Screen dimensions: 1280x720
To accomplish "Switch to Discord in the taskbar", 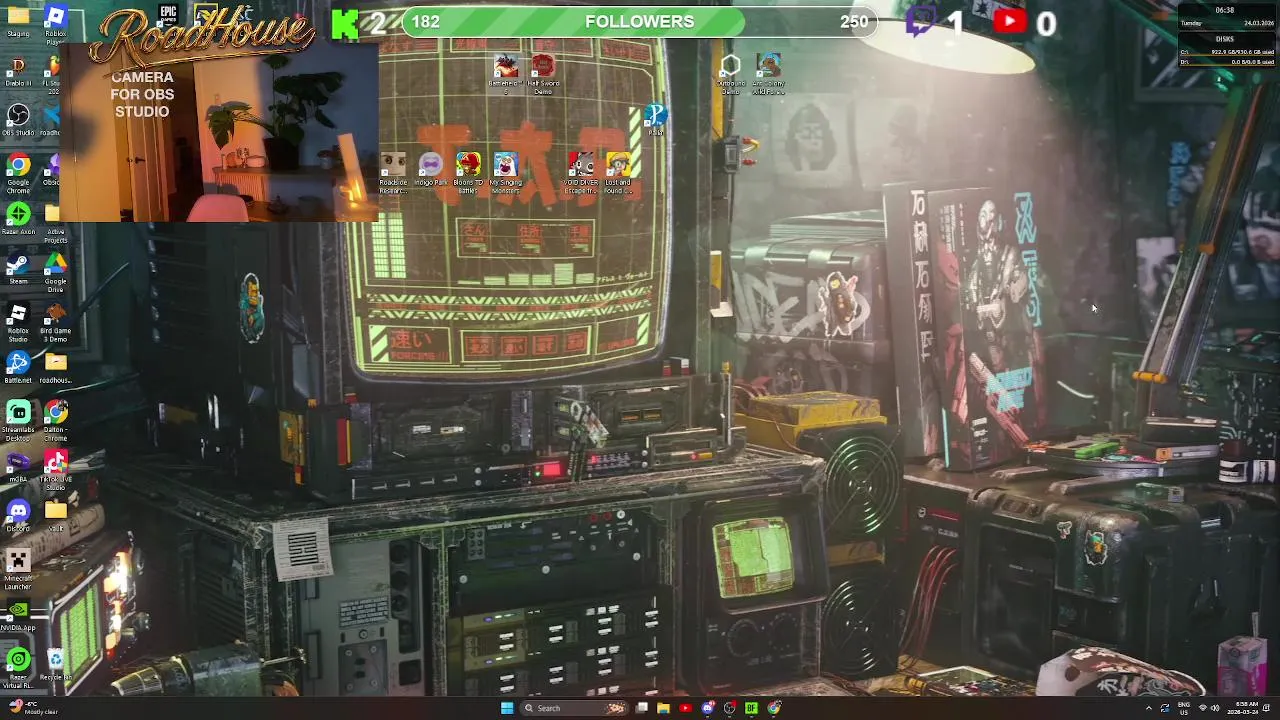I will tap(708, 708).
